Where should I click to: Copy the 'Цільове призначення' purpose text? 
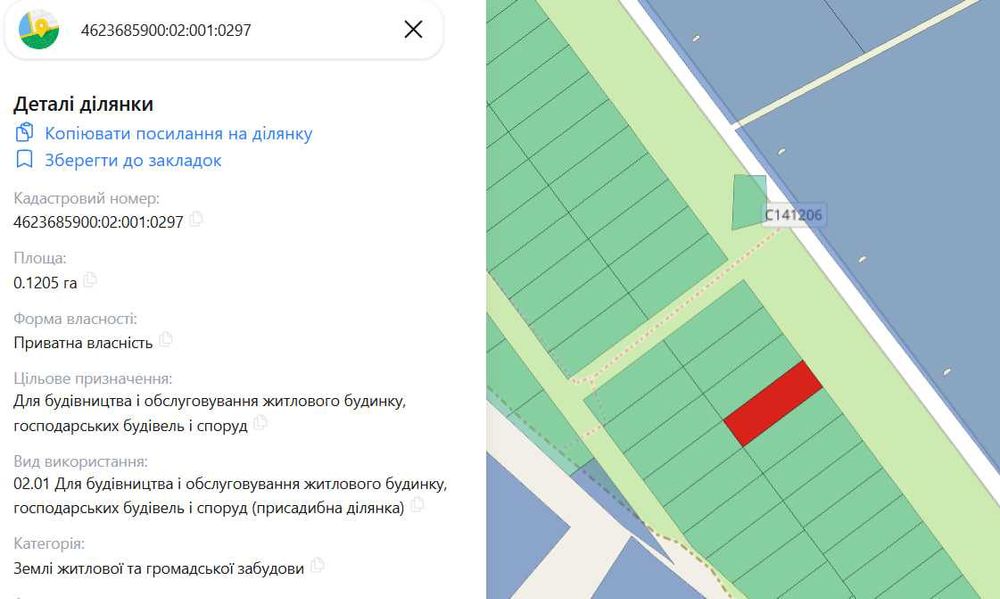coord(260,423)
